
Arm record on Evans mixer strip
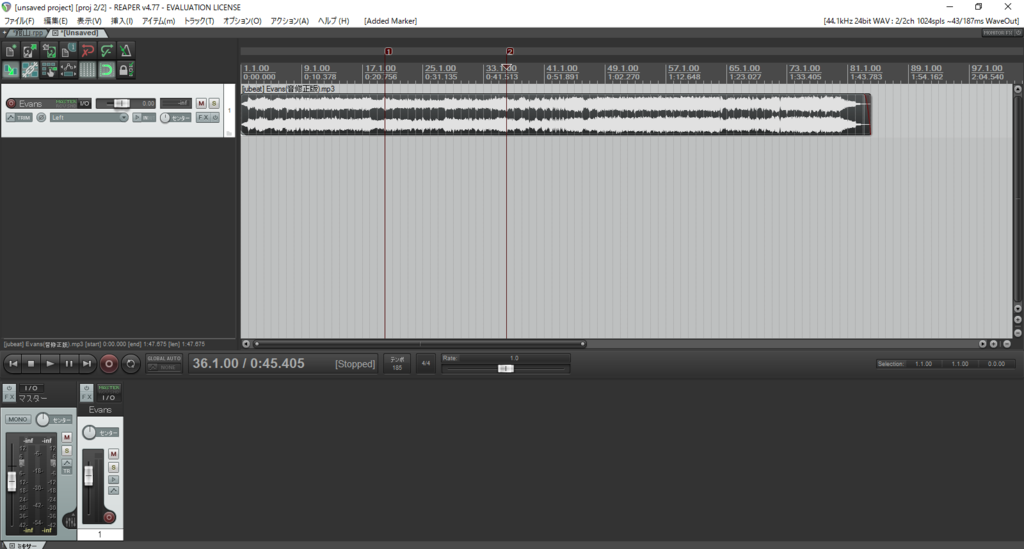tap(109, 518)
